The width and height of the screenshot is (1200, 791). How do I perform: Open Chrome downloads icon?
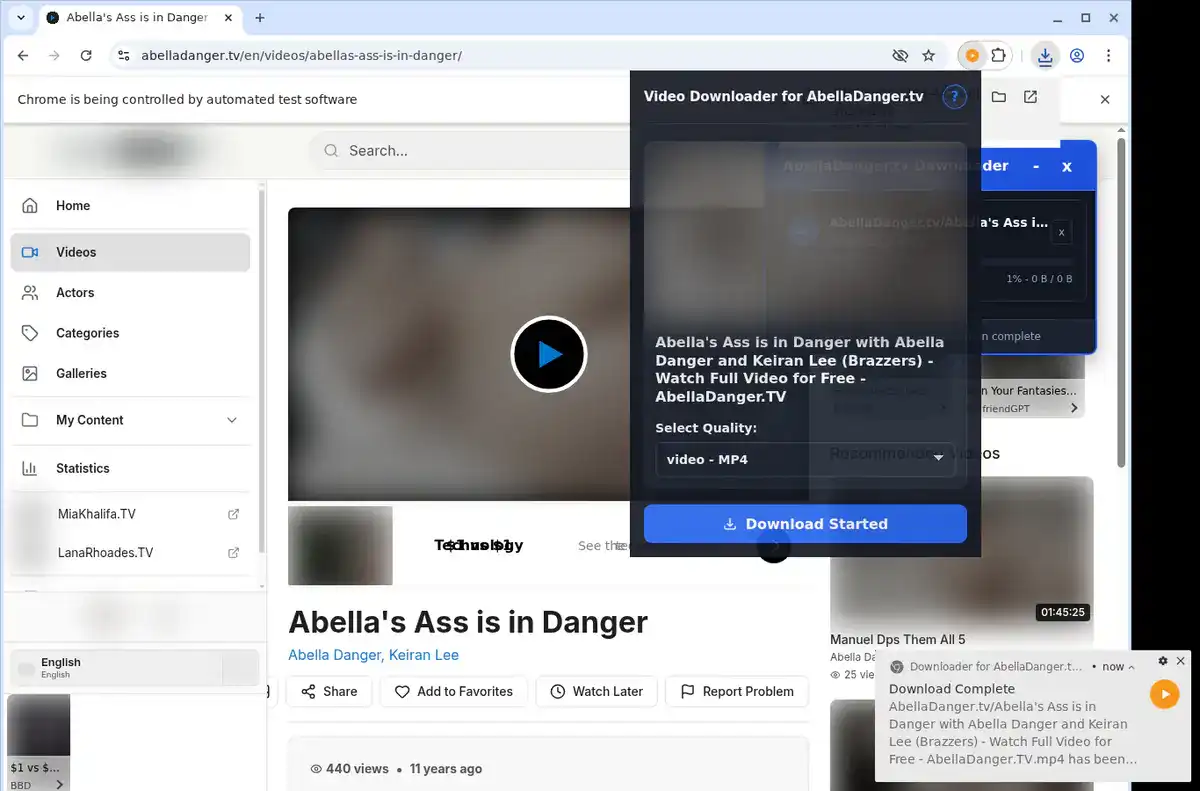(1045, 56)
